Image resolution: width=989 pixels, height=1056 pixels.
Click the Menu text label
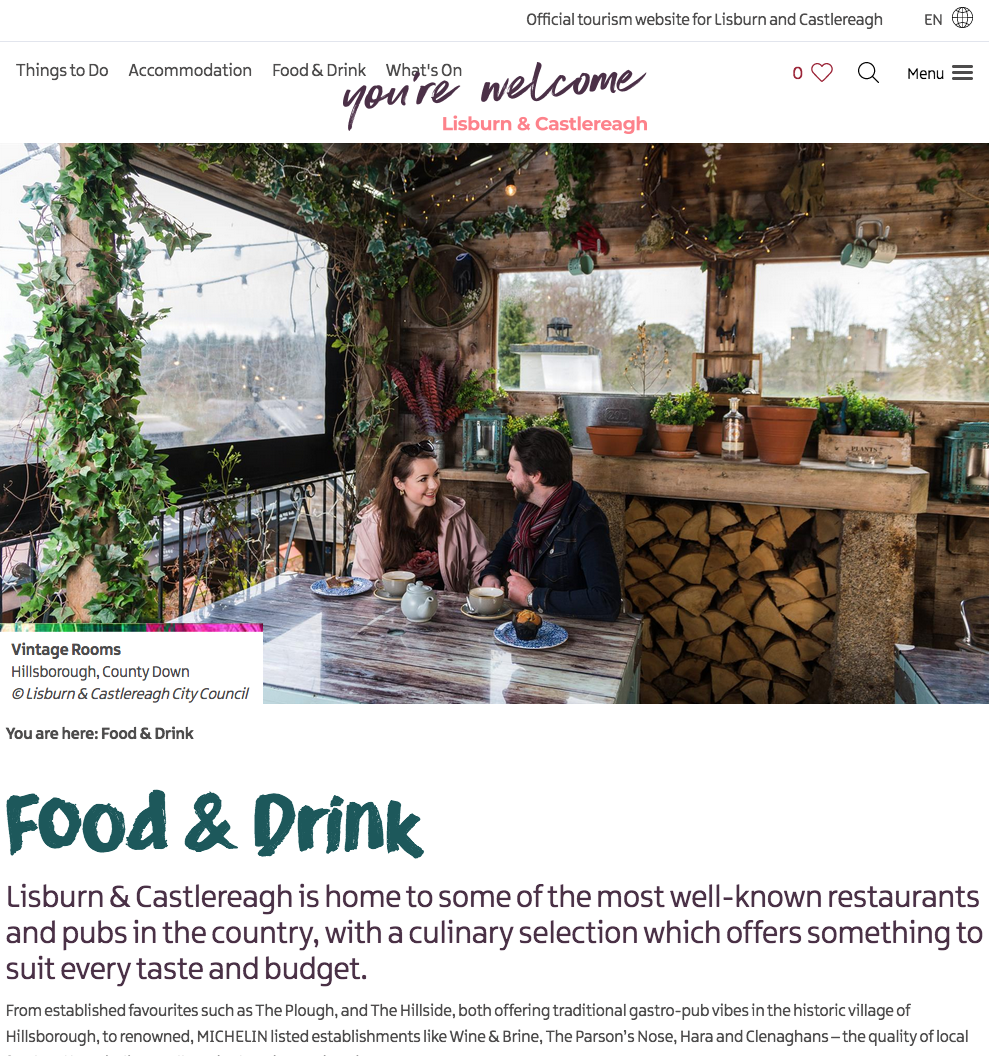click(925, 73)
